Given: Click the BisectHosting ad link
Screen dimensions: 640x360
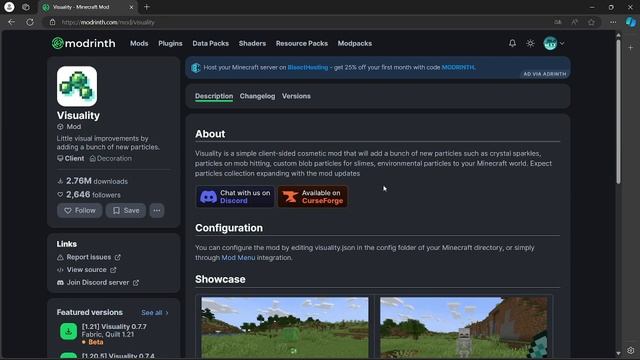Looking at the screenshot, I should [x=308, y=67].
